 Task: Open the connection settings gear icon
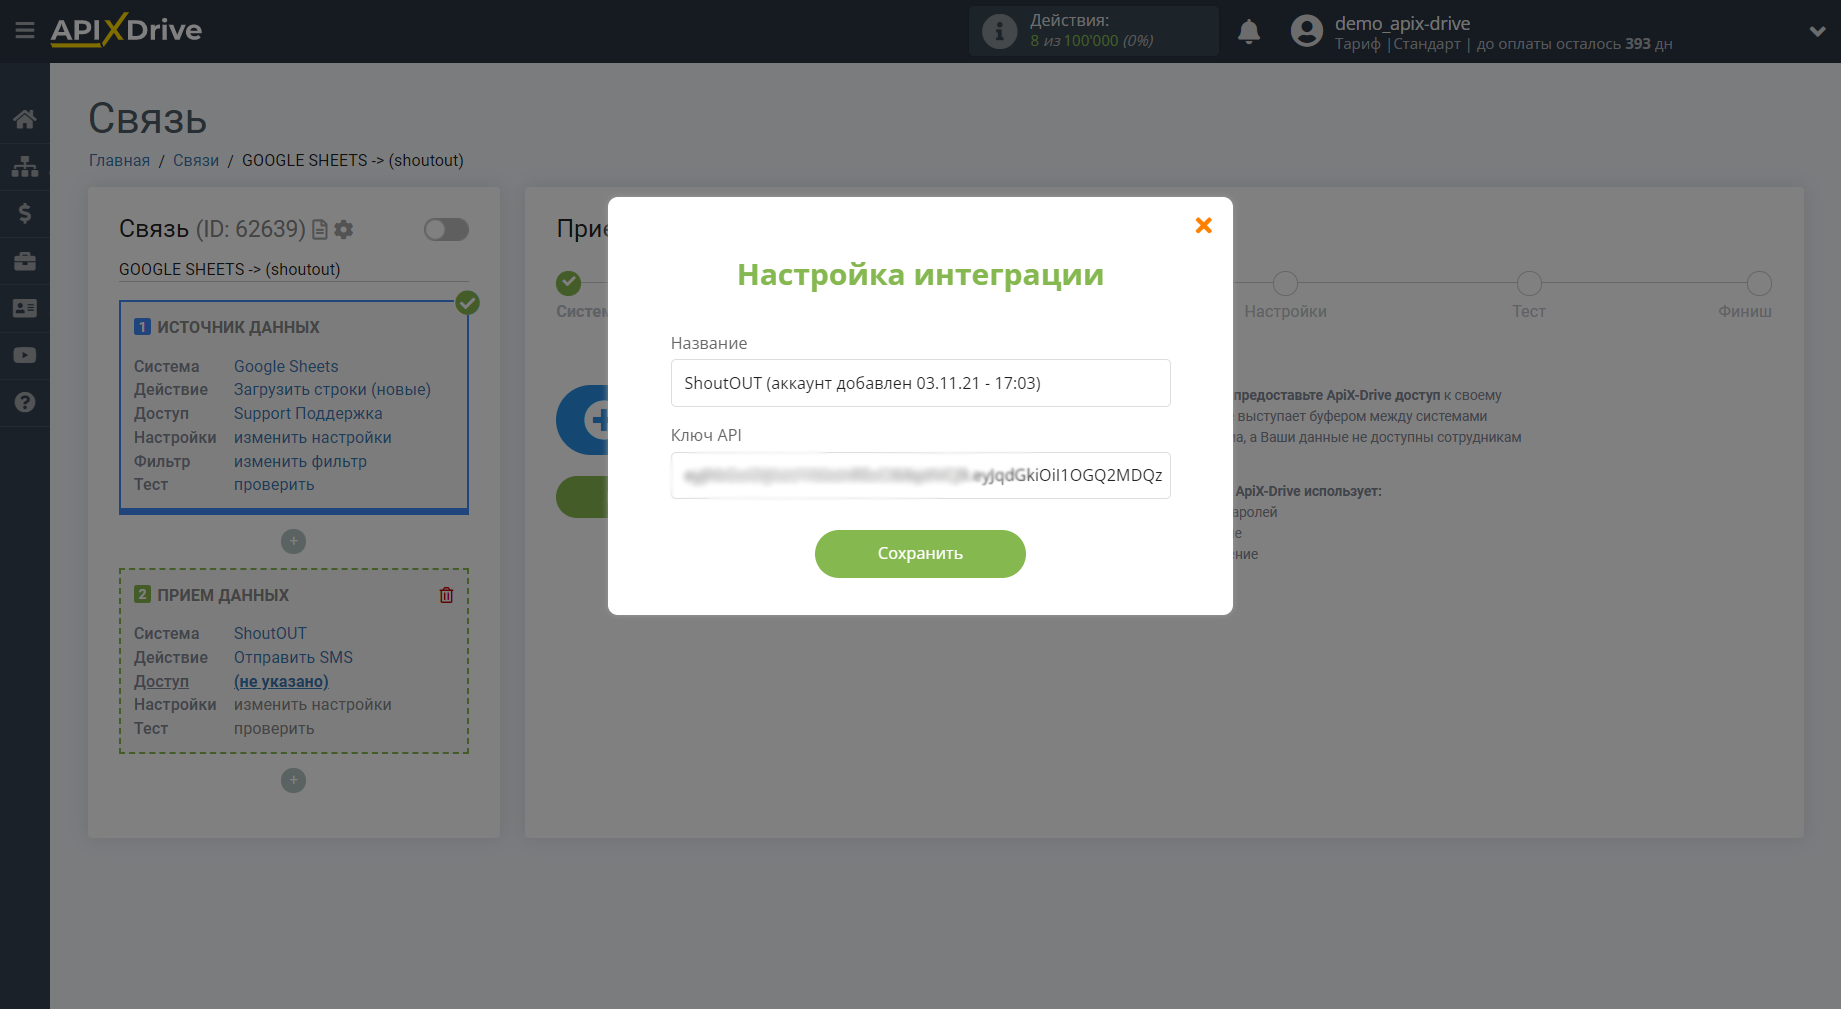[x=344, y=230]
